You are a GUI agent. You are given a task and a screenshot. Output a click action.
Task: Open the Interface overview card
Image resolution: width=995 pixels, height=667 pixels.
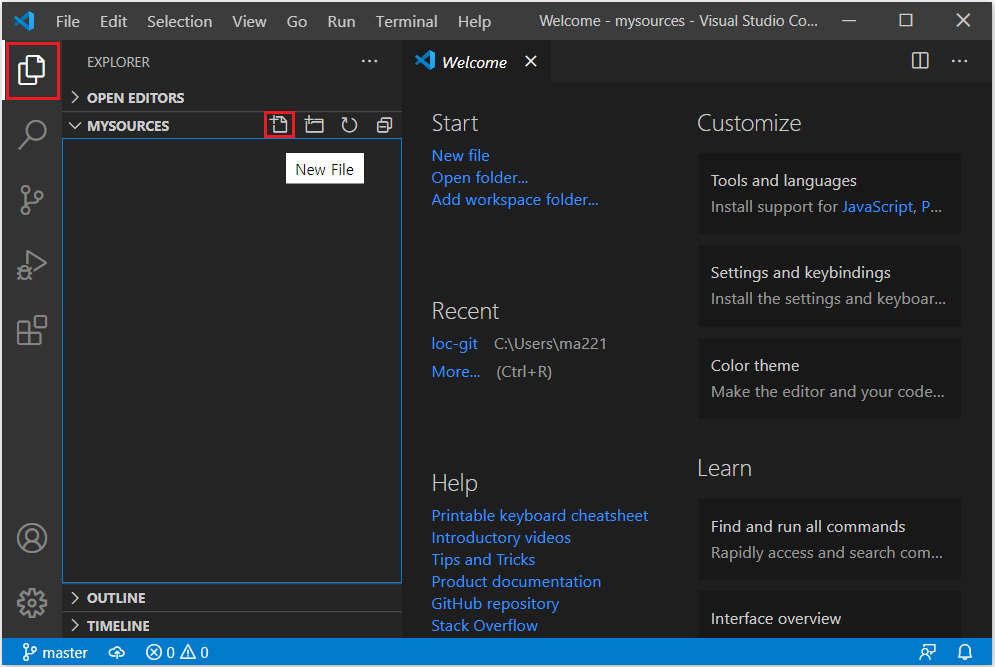(829, 615)
